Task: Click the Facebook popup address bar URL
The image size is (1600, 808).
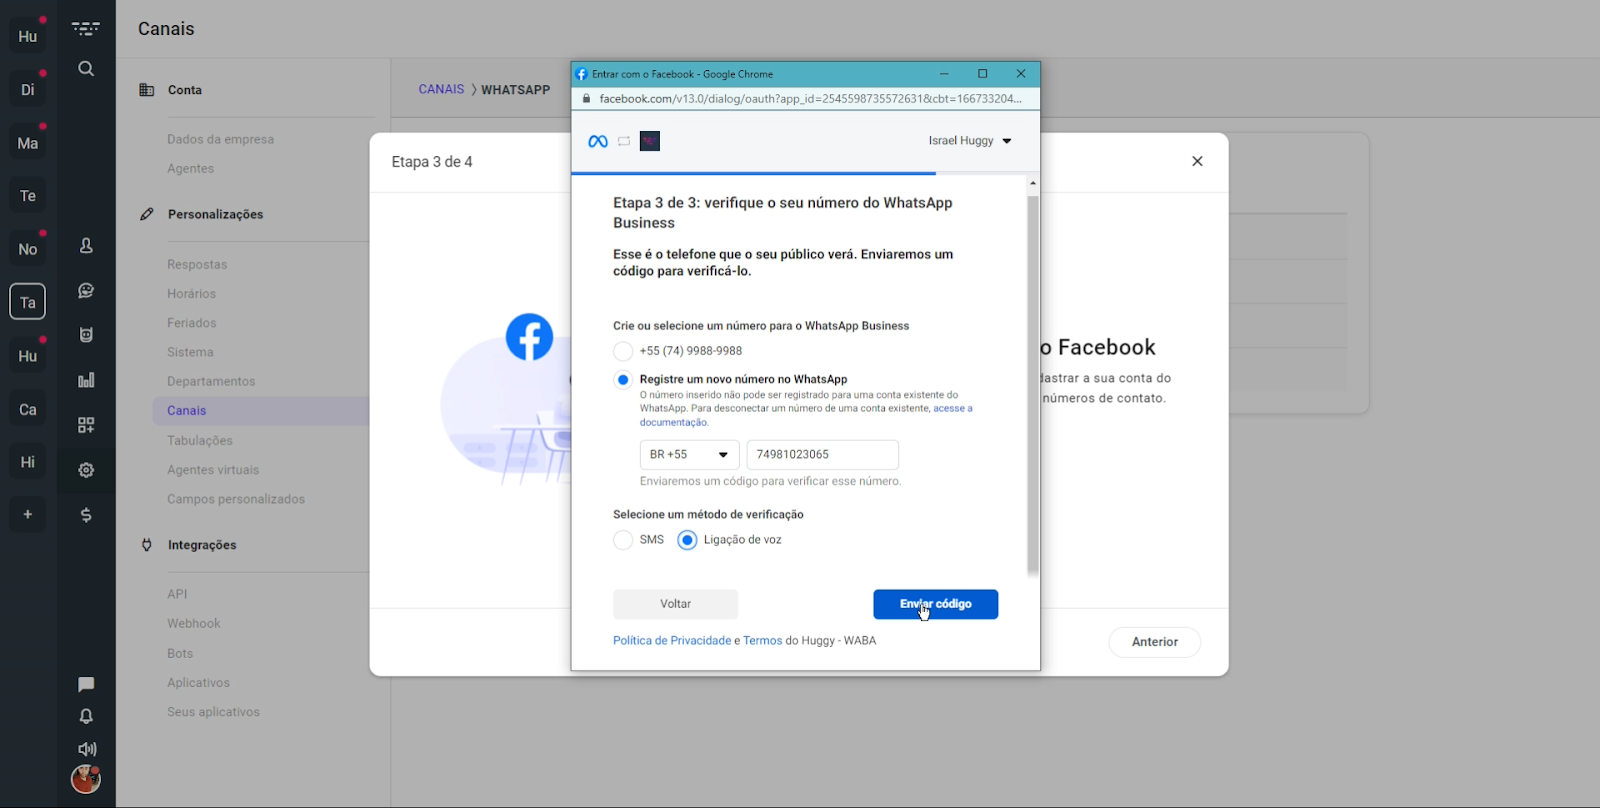Action: point(810,99)
